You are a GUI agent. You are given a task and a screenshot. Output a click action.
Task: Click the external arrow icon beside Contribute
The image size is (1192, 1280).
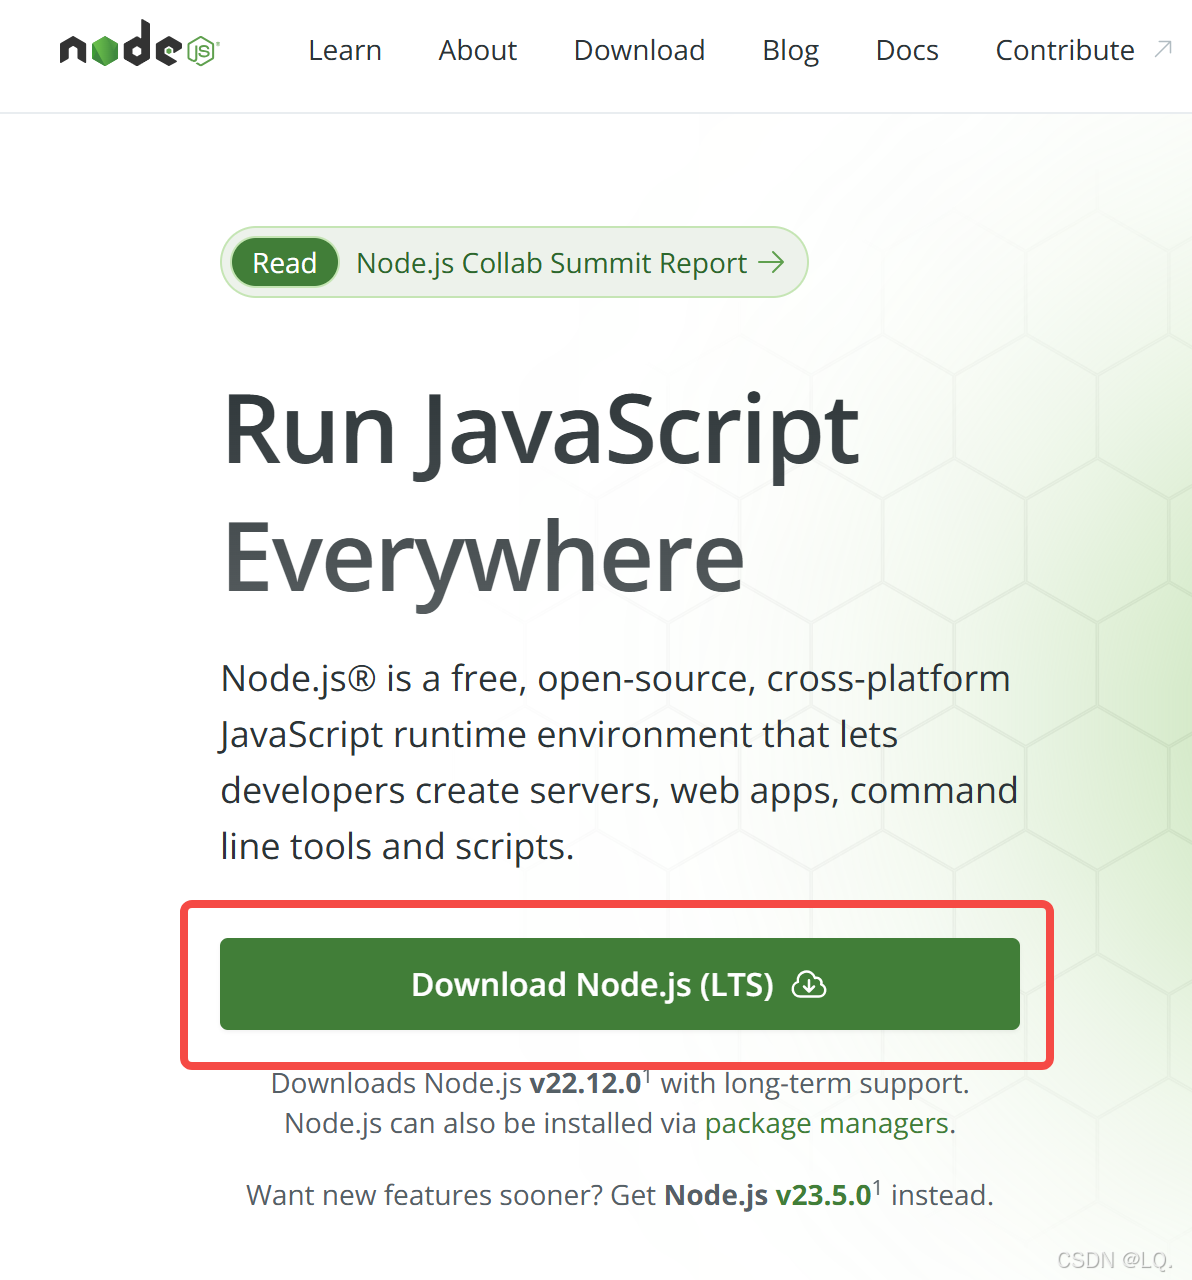pyautogui.click(x=1163, y=48)
